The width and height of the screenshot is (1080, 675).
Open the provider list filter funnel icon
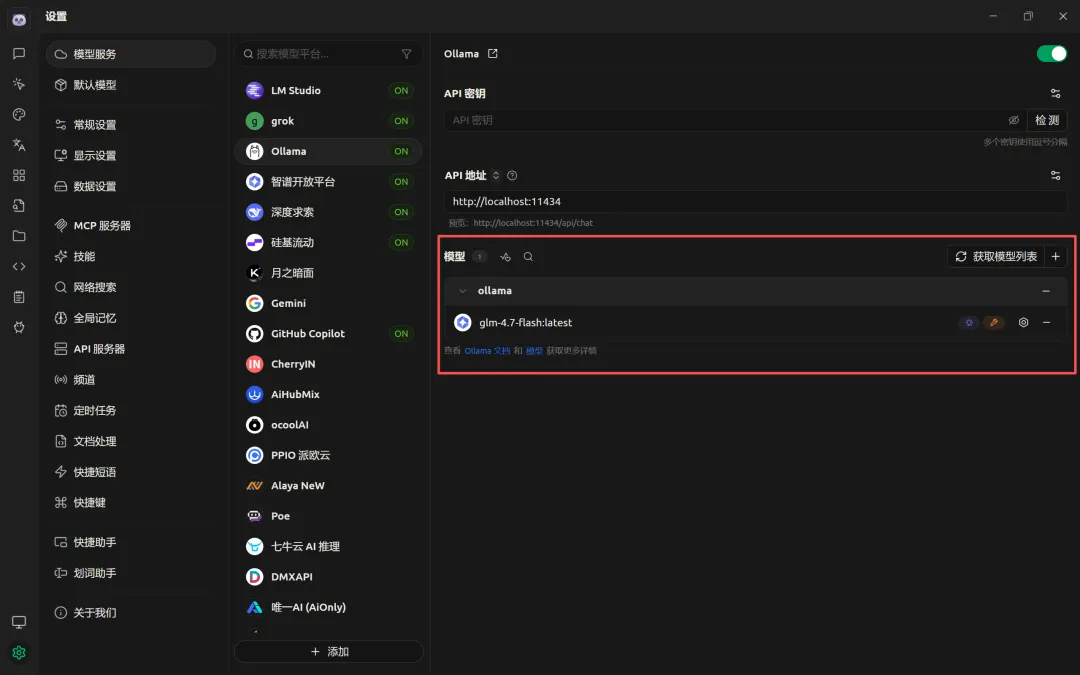pos(406,54)
